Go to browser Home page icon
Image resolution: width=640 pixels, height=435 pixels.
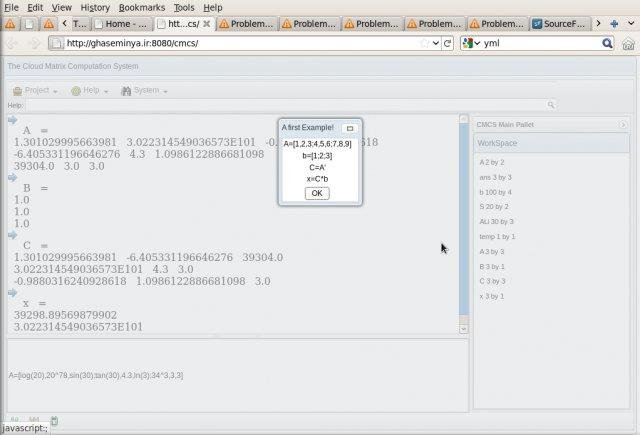[x=629, y=44]
